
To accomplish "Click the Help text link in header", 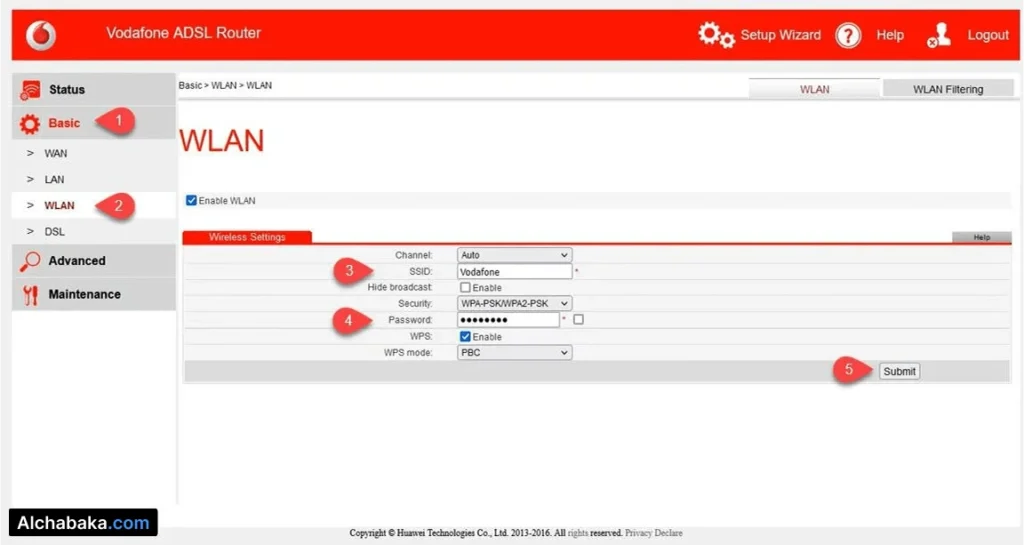I will tap(890, 35).
